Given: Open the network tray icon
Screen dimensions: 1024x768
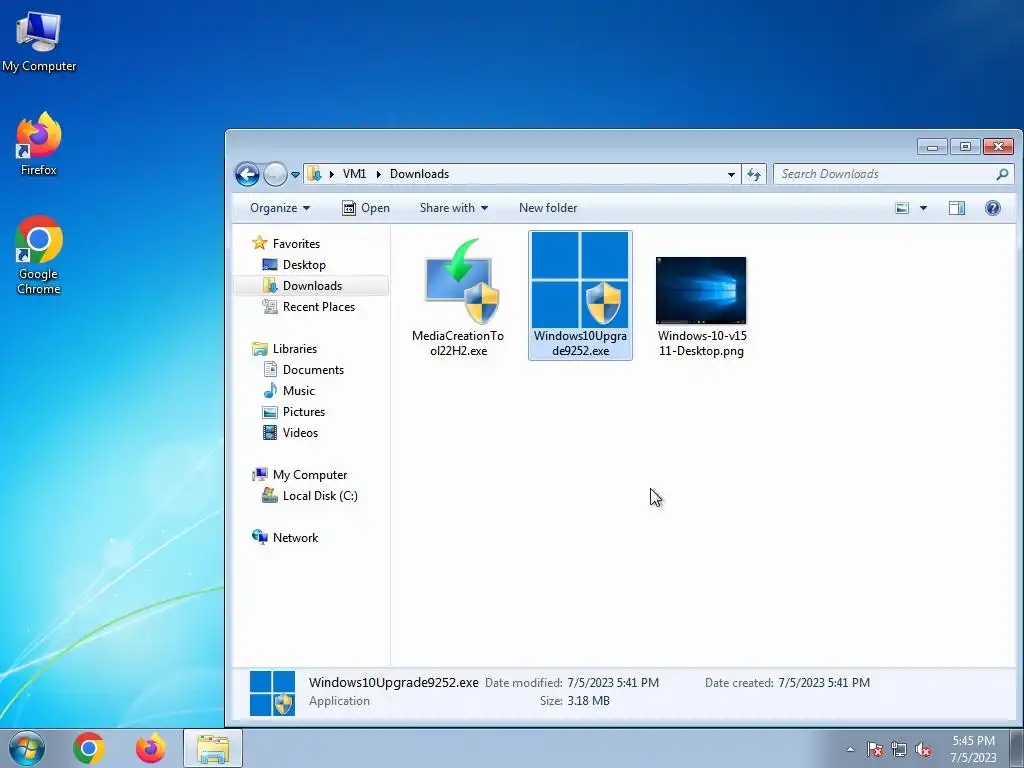Looking at the screenshot, I should 899,749.
